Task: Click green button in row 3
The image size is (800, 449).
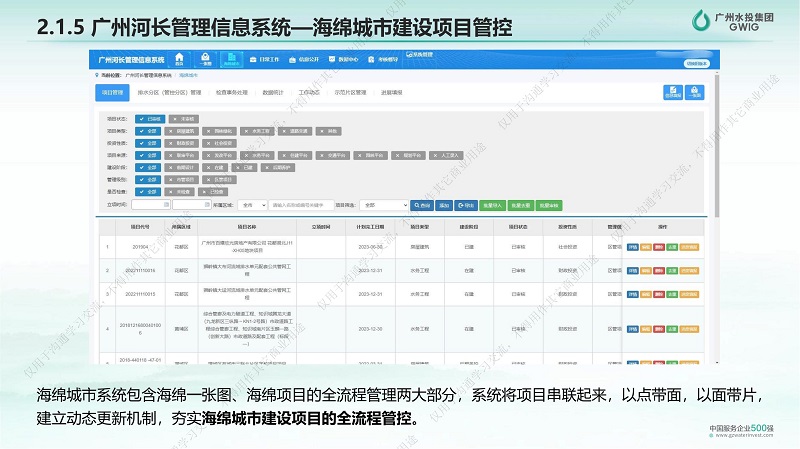Action: point(672,294)
